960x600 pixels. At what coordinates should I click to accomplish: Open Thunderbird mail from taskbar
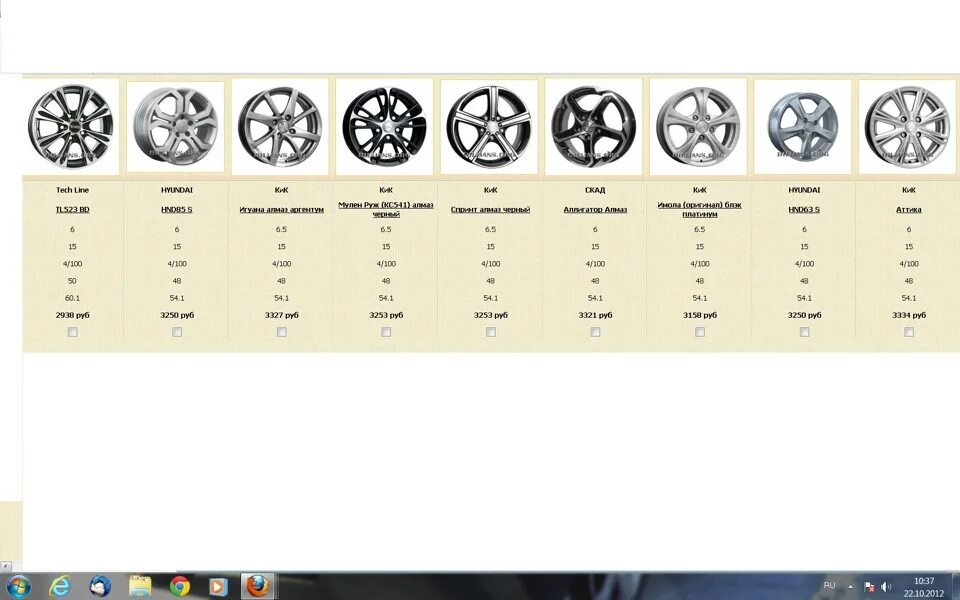(100, 586)
